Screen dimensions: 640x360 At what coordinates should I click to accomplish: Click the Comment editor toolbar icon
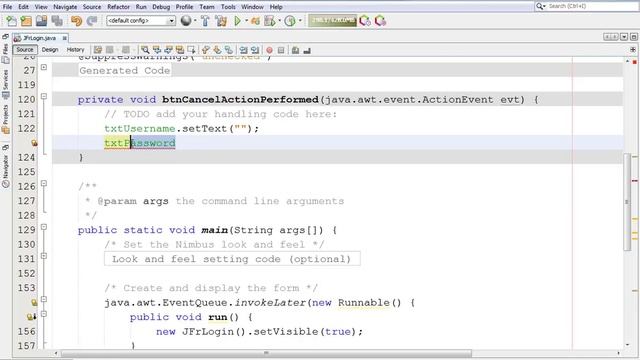(x=295, y=50)
